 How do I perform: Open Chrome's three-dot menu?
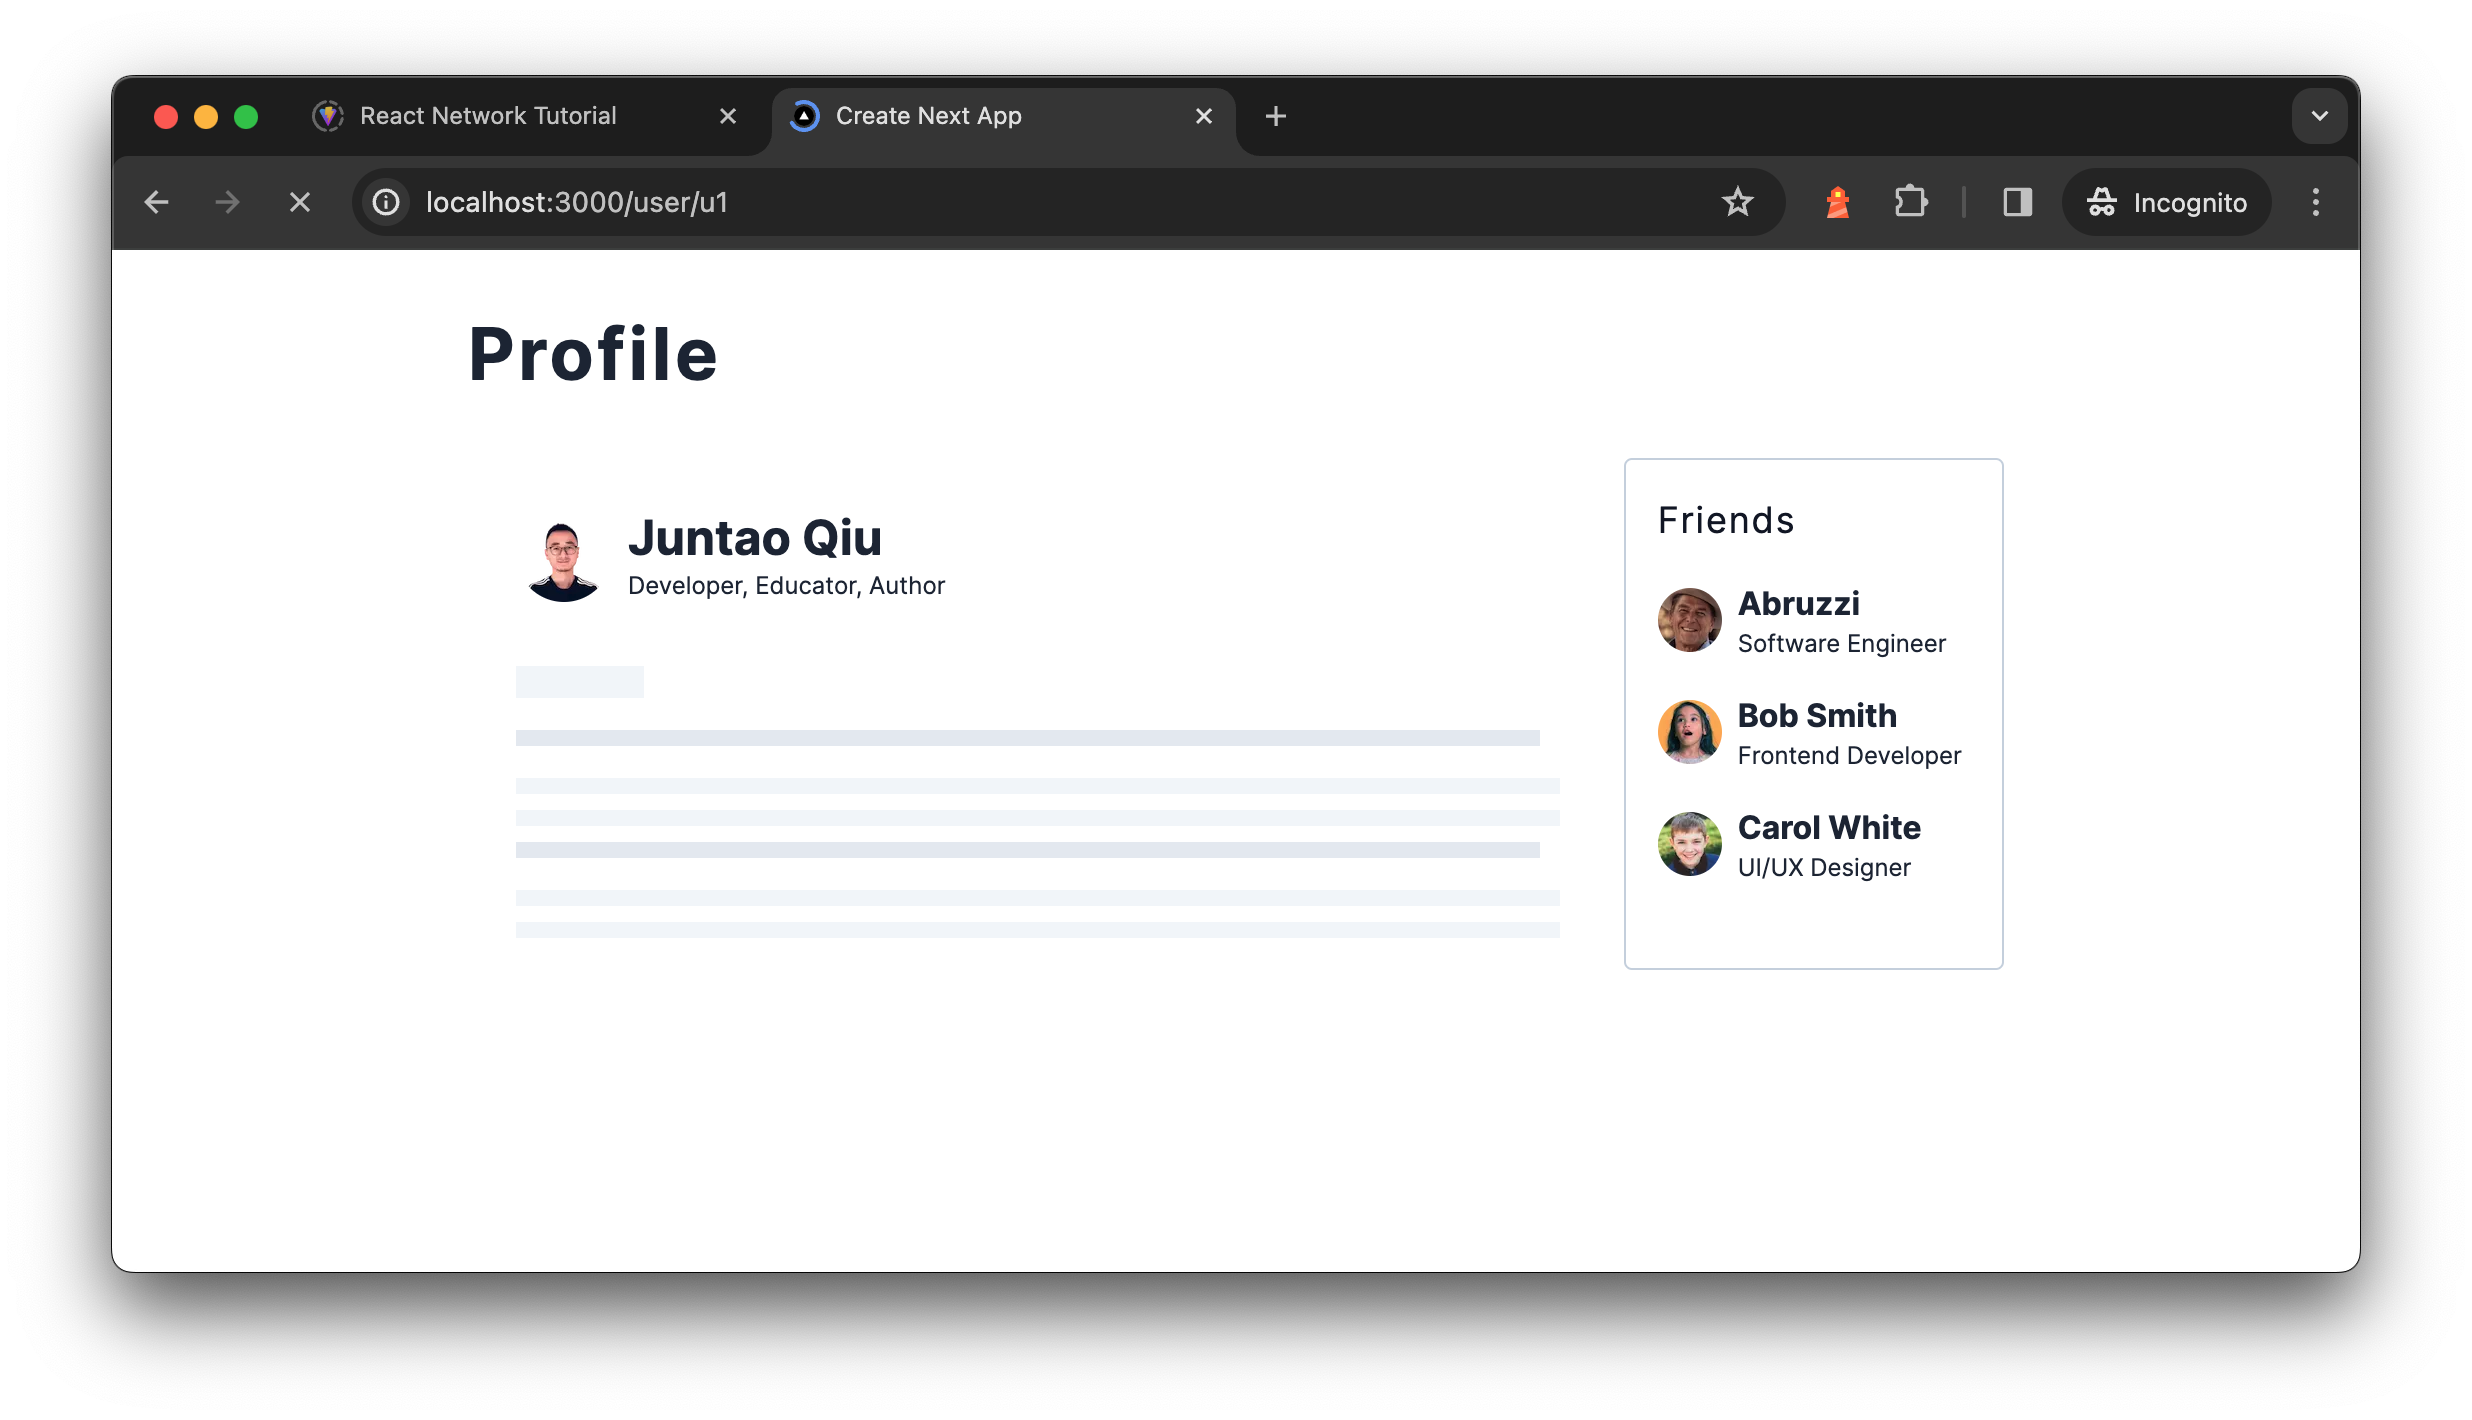point(2315,202)
